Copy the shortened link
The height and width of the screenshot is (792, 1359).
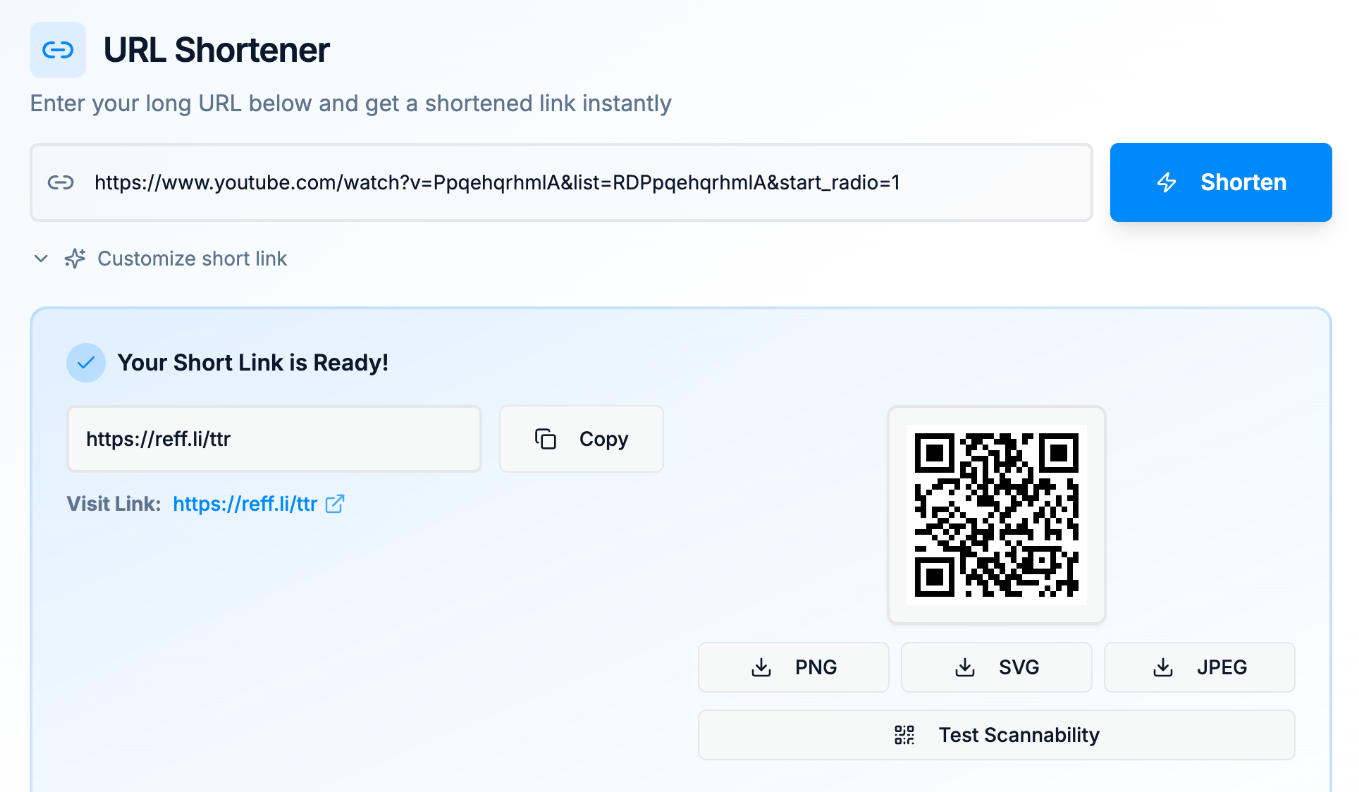coord(581,438)
